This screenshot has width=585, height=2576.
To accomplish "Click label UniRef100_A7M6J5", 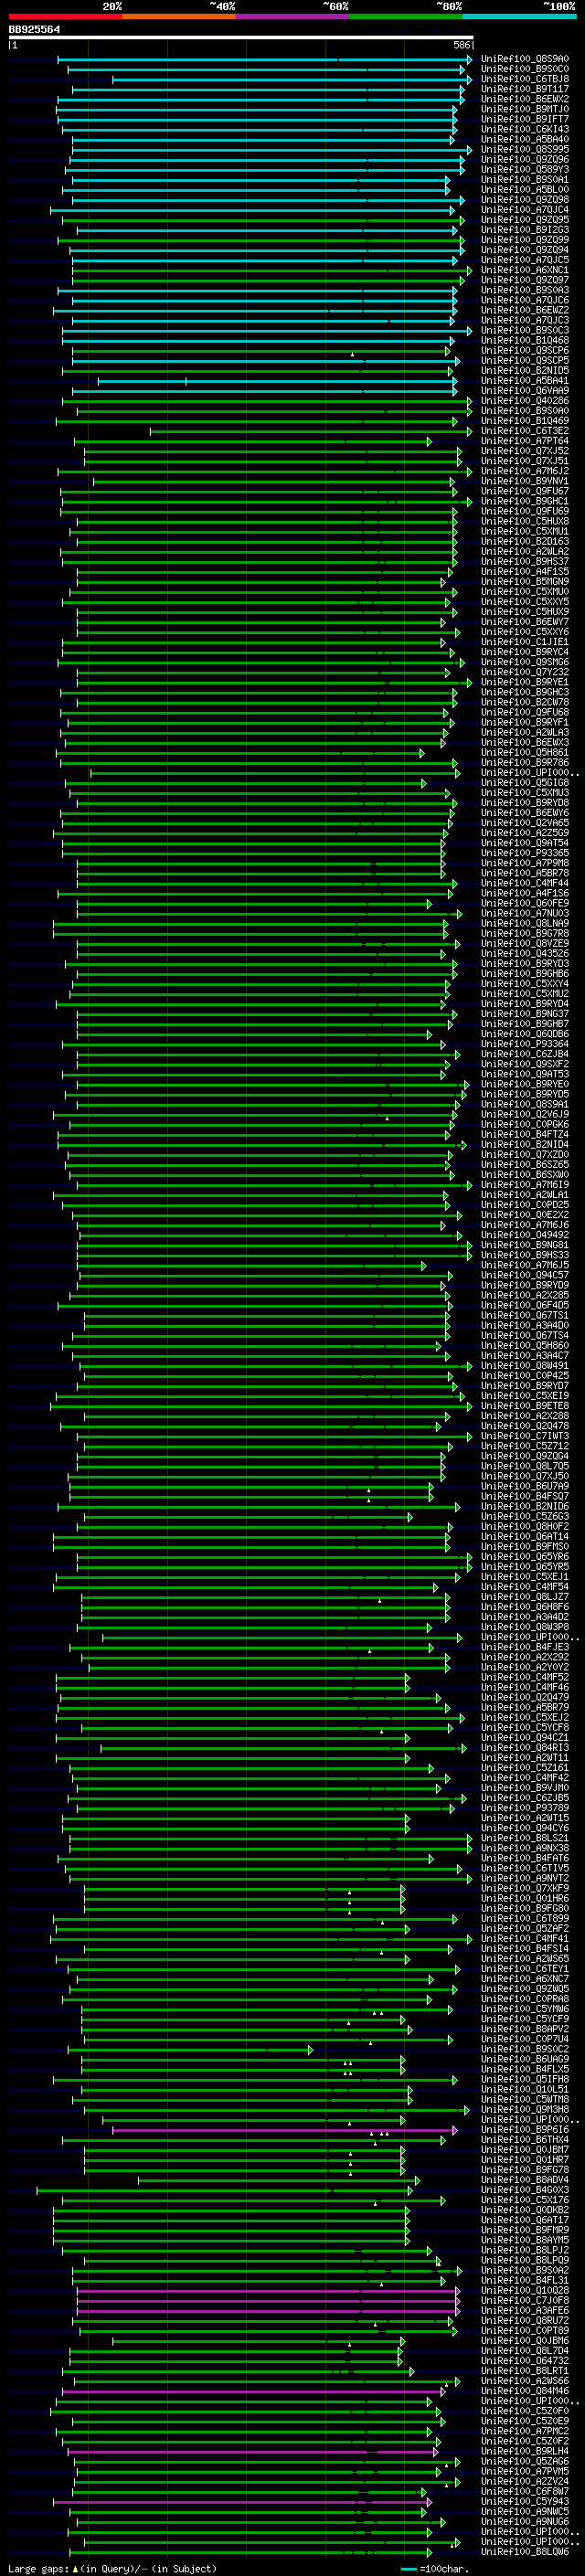I will tap(525, 1265).
